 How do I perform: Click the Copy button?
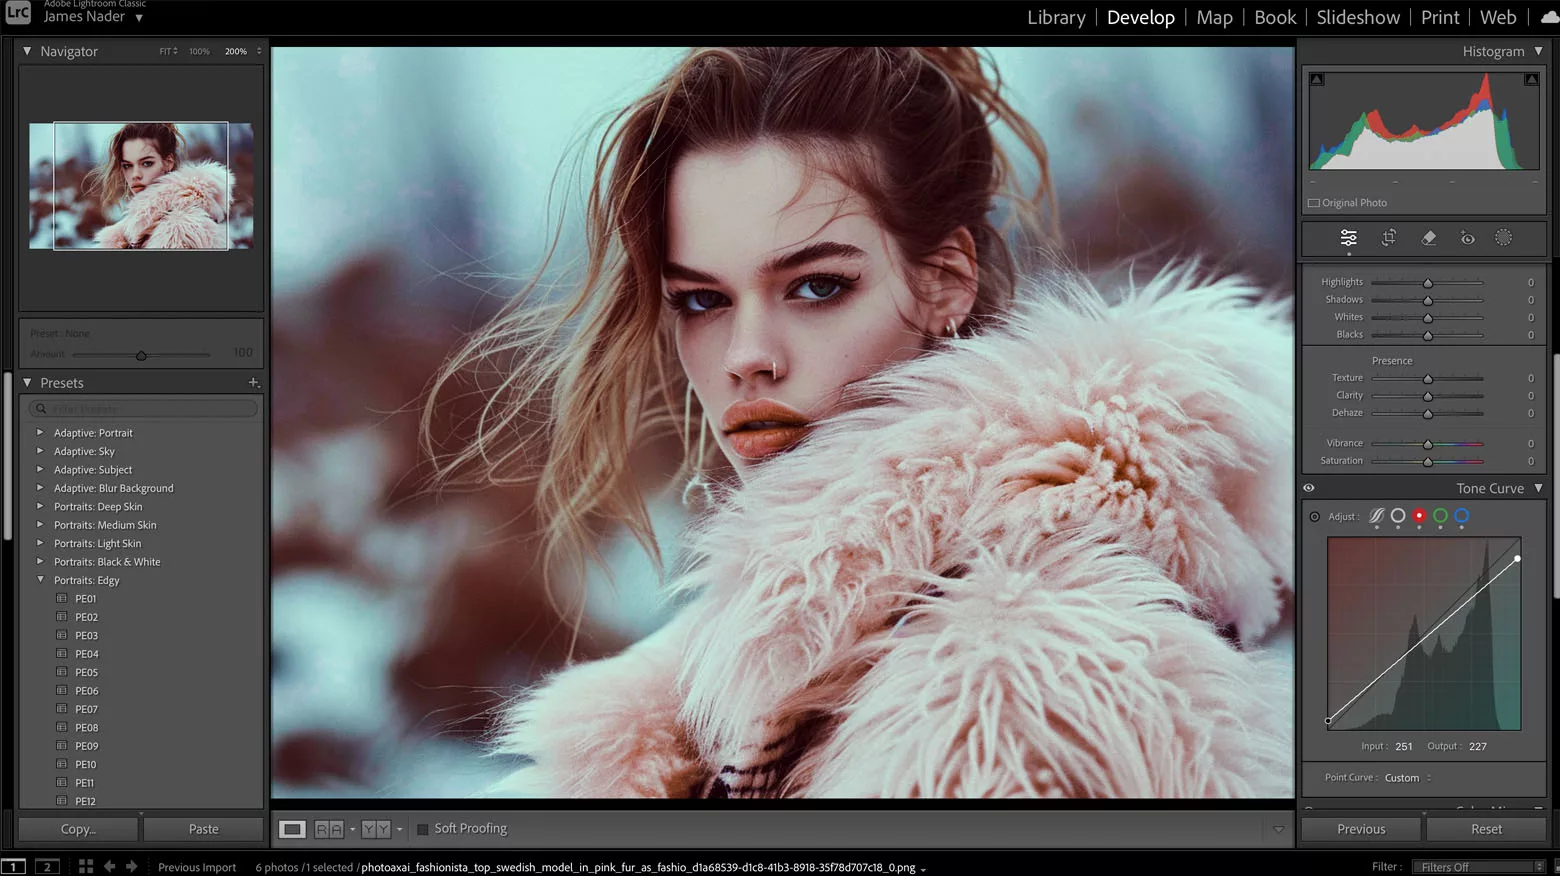(x=77, y=828)
